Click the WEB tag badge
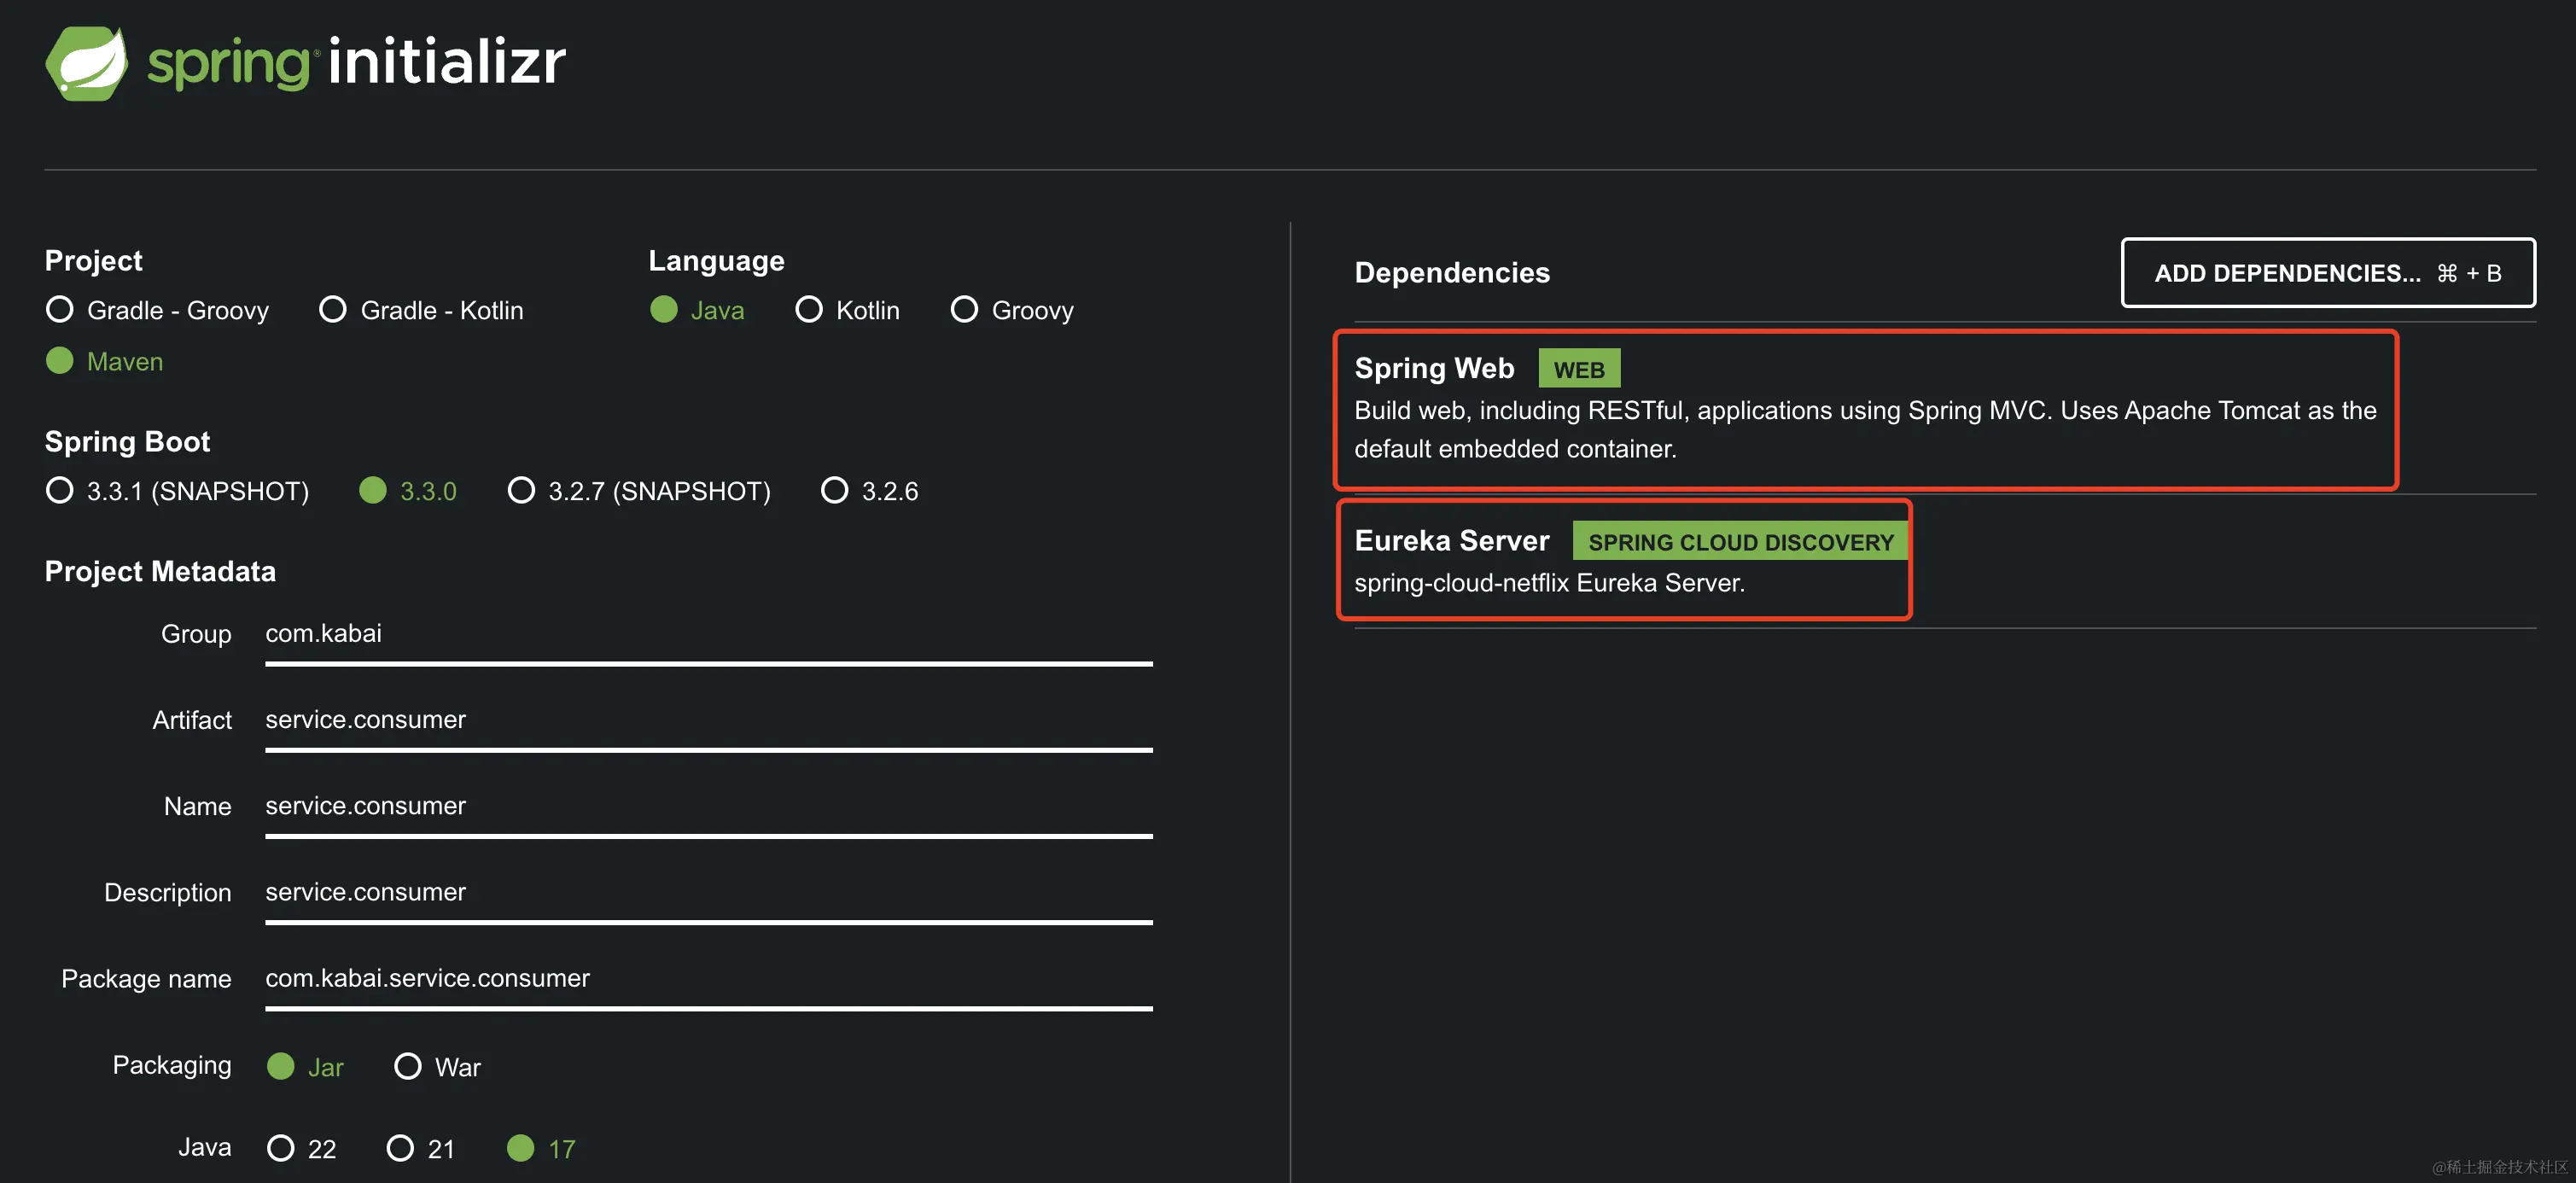The height and width of the screenshot is (1183, 2576). [1578, 370]
